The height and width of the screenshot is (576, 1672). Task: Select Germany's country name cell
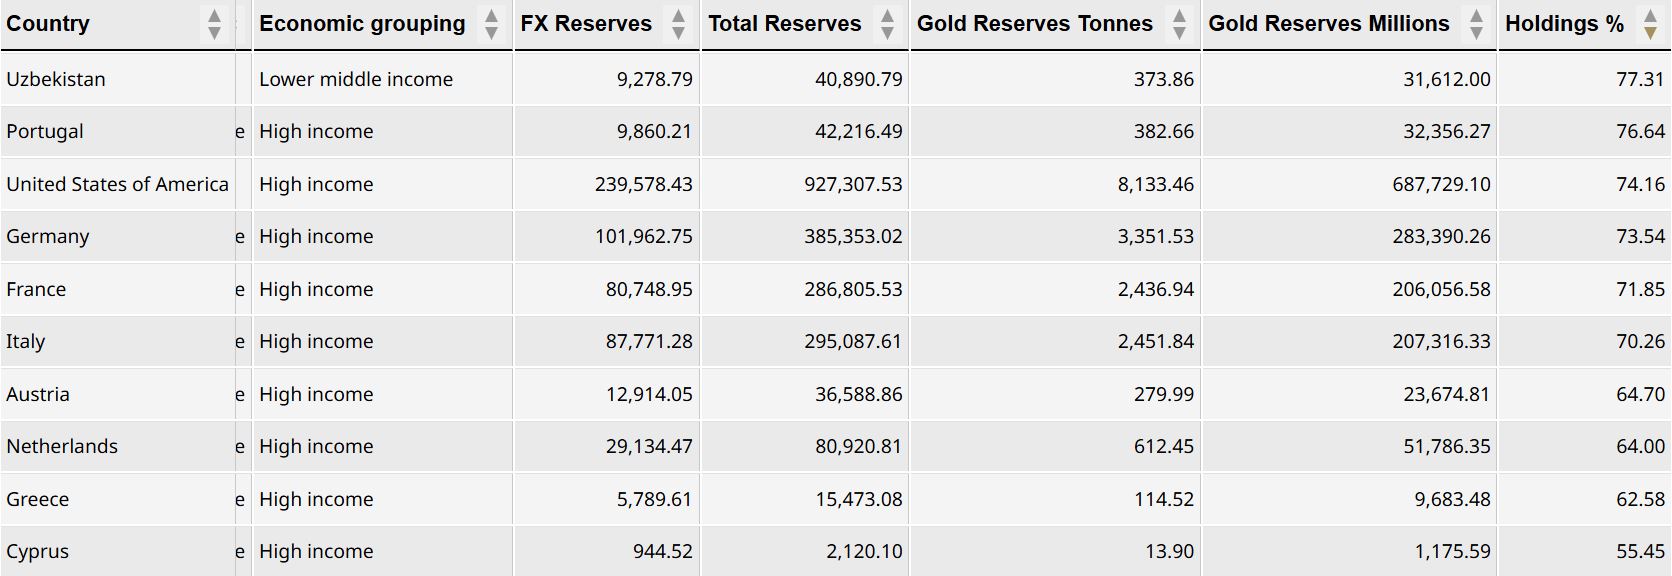(48, 237)
